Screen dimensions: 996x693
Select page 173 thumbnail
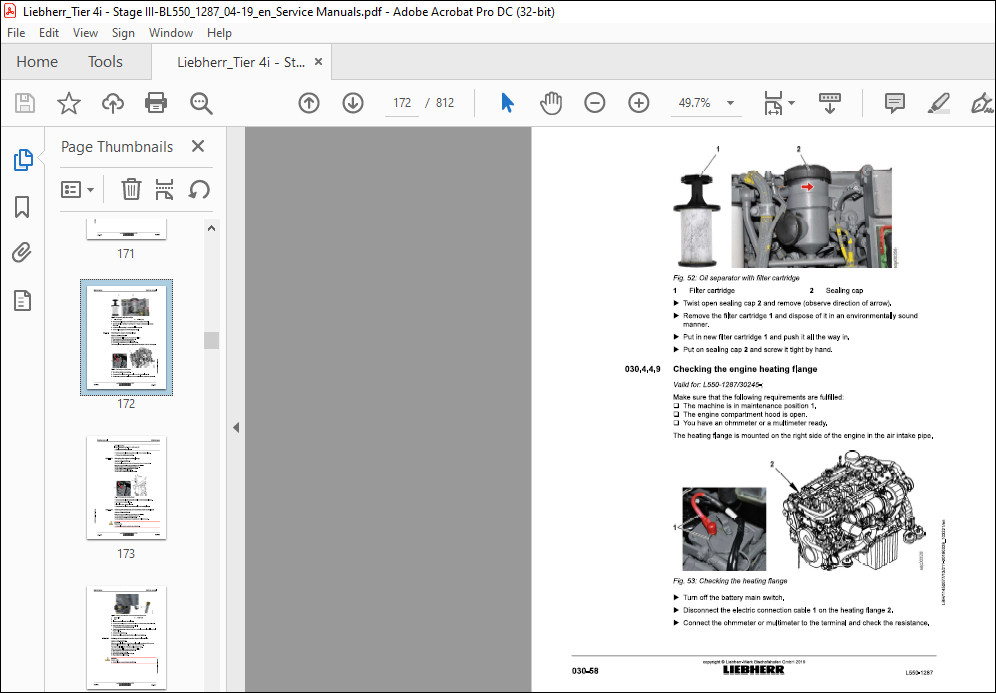click(126, 488)
